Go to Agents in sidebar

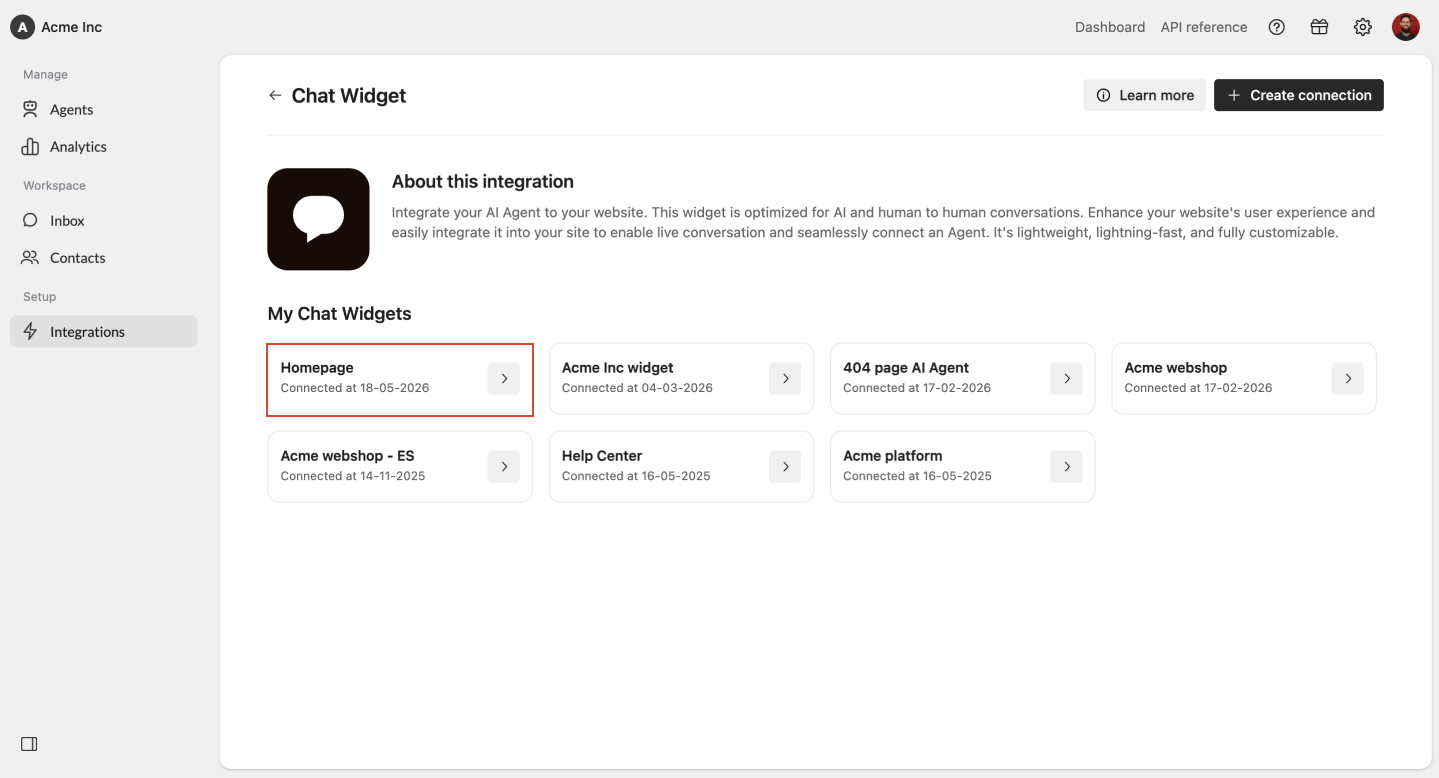coord(104,110)
